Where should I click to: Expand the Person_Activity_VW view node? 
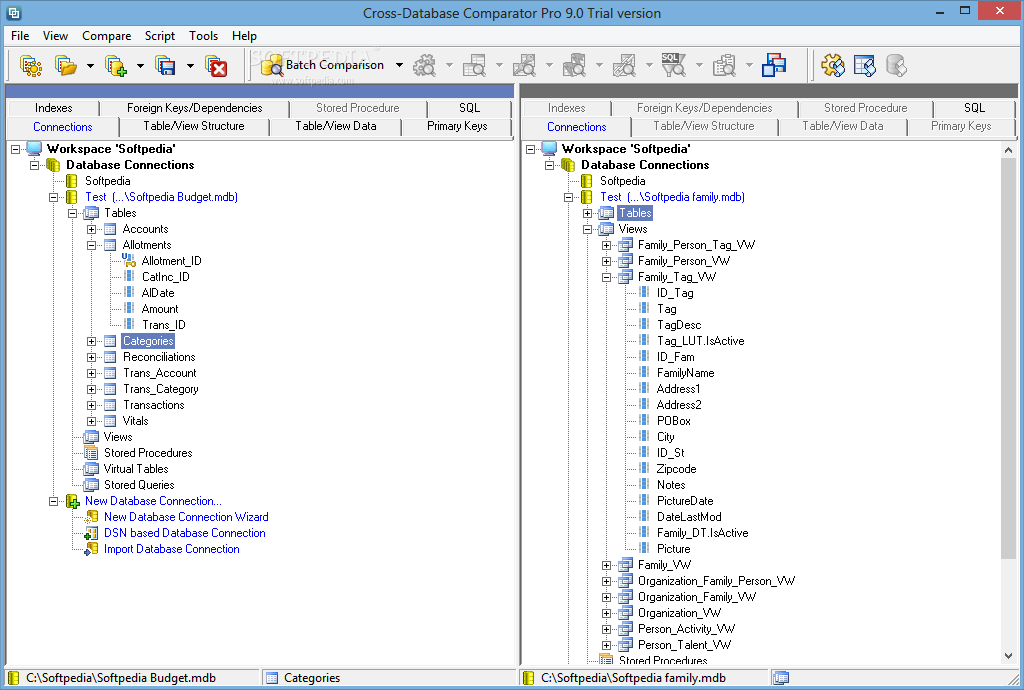607,629
